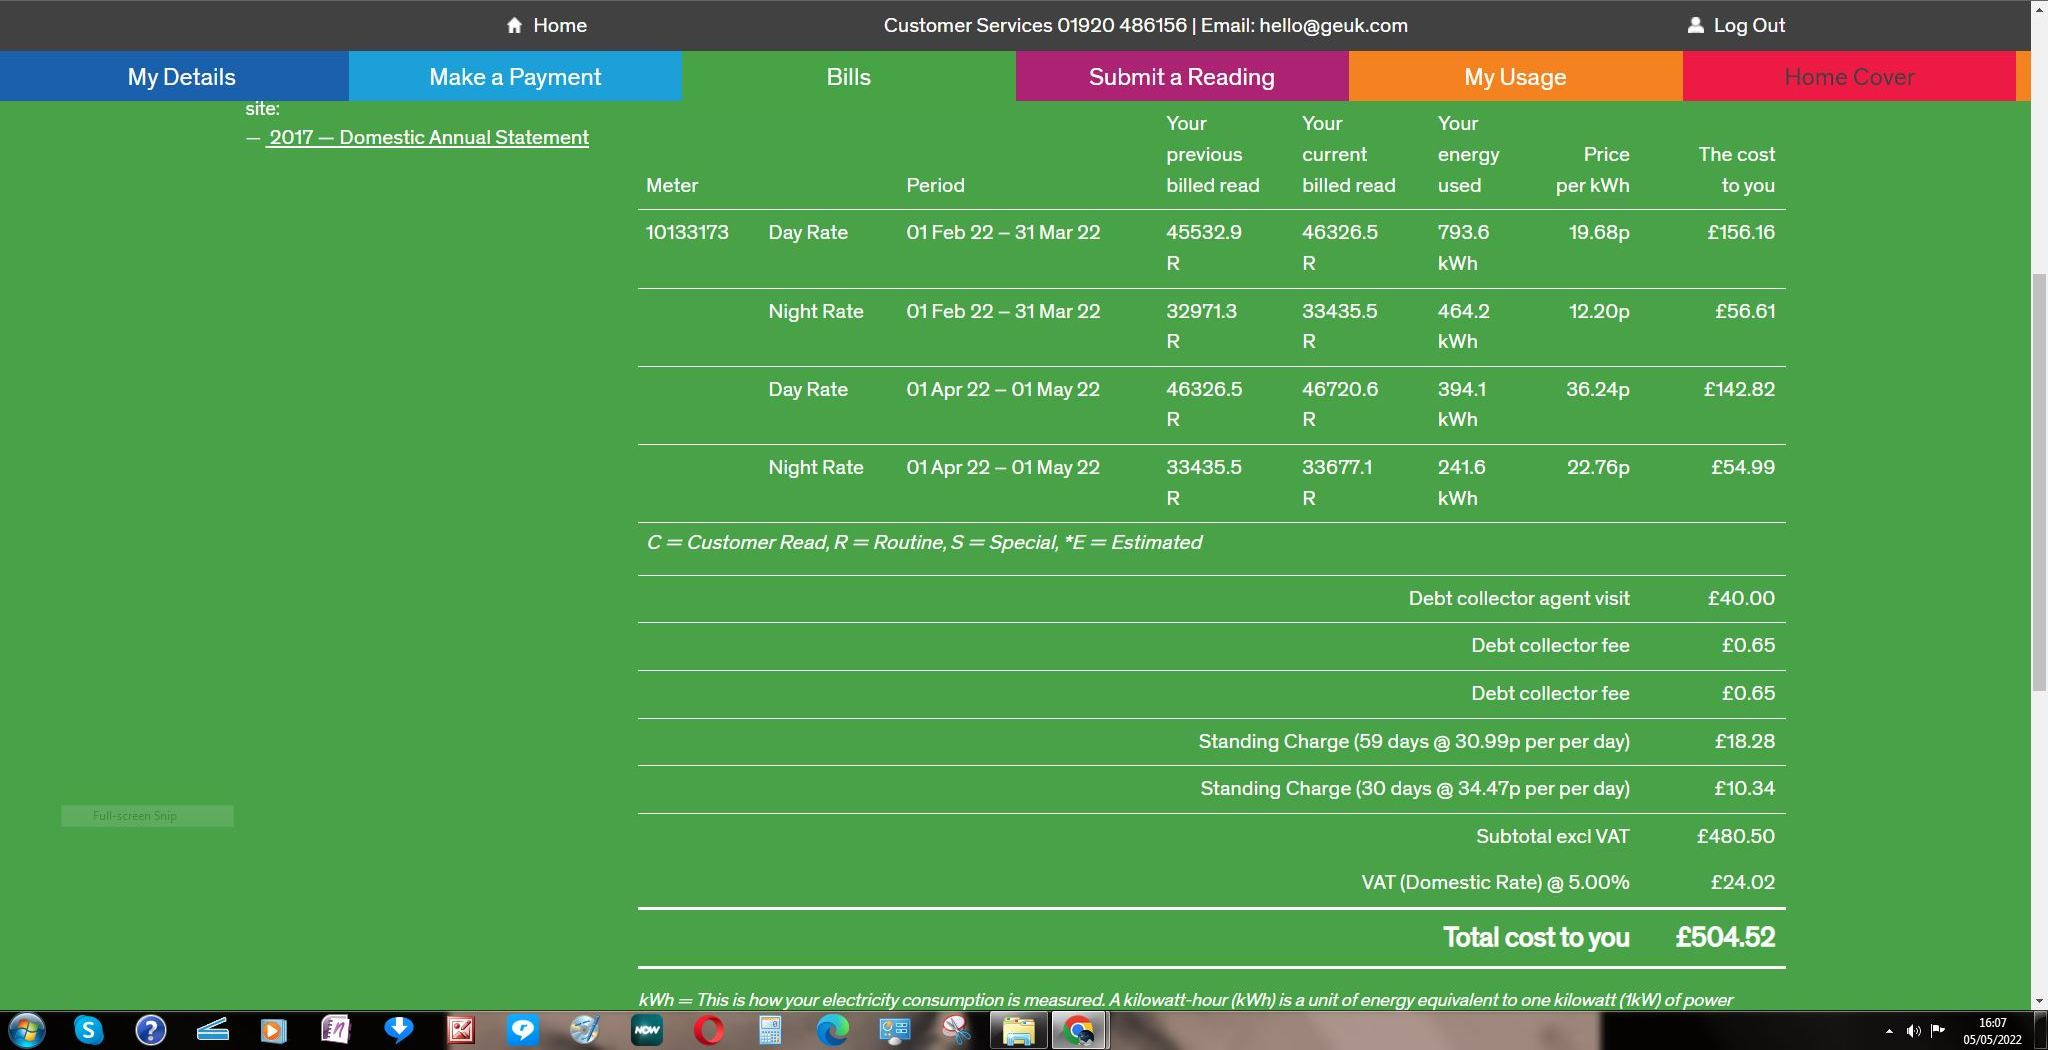Click the volume speaker tray icon
Screen dimensions: 2048x1050
tap(1913, 1031)
